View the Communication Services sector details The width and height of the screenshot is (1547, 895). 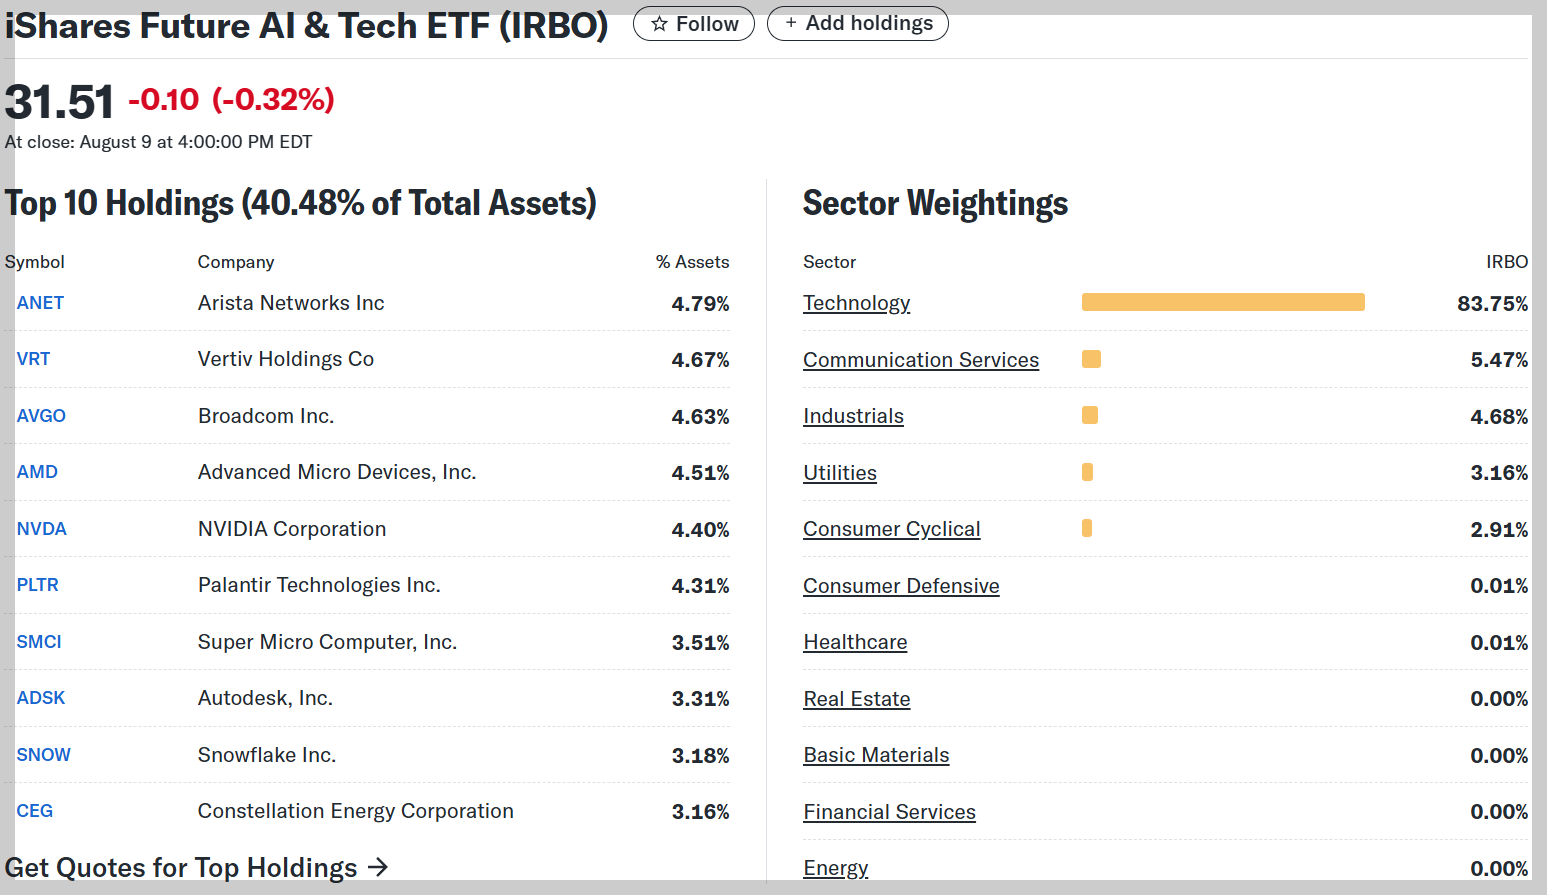coord(920,359)
